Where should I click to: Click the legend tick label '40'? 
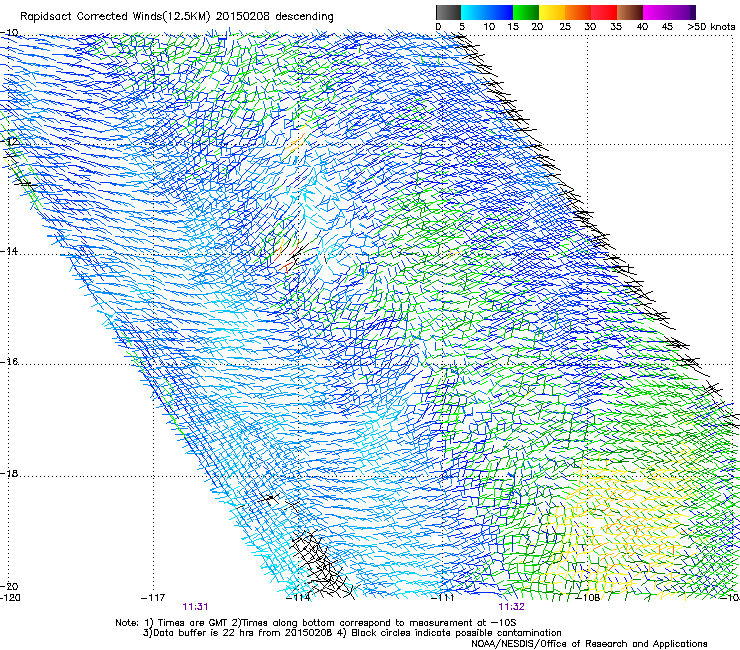[642, 27]
